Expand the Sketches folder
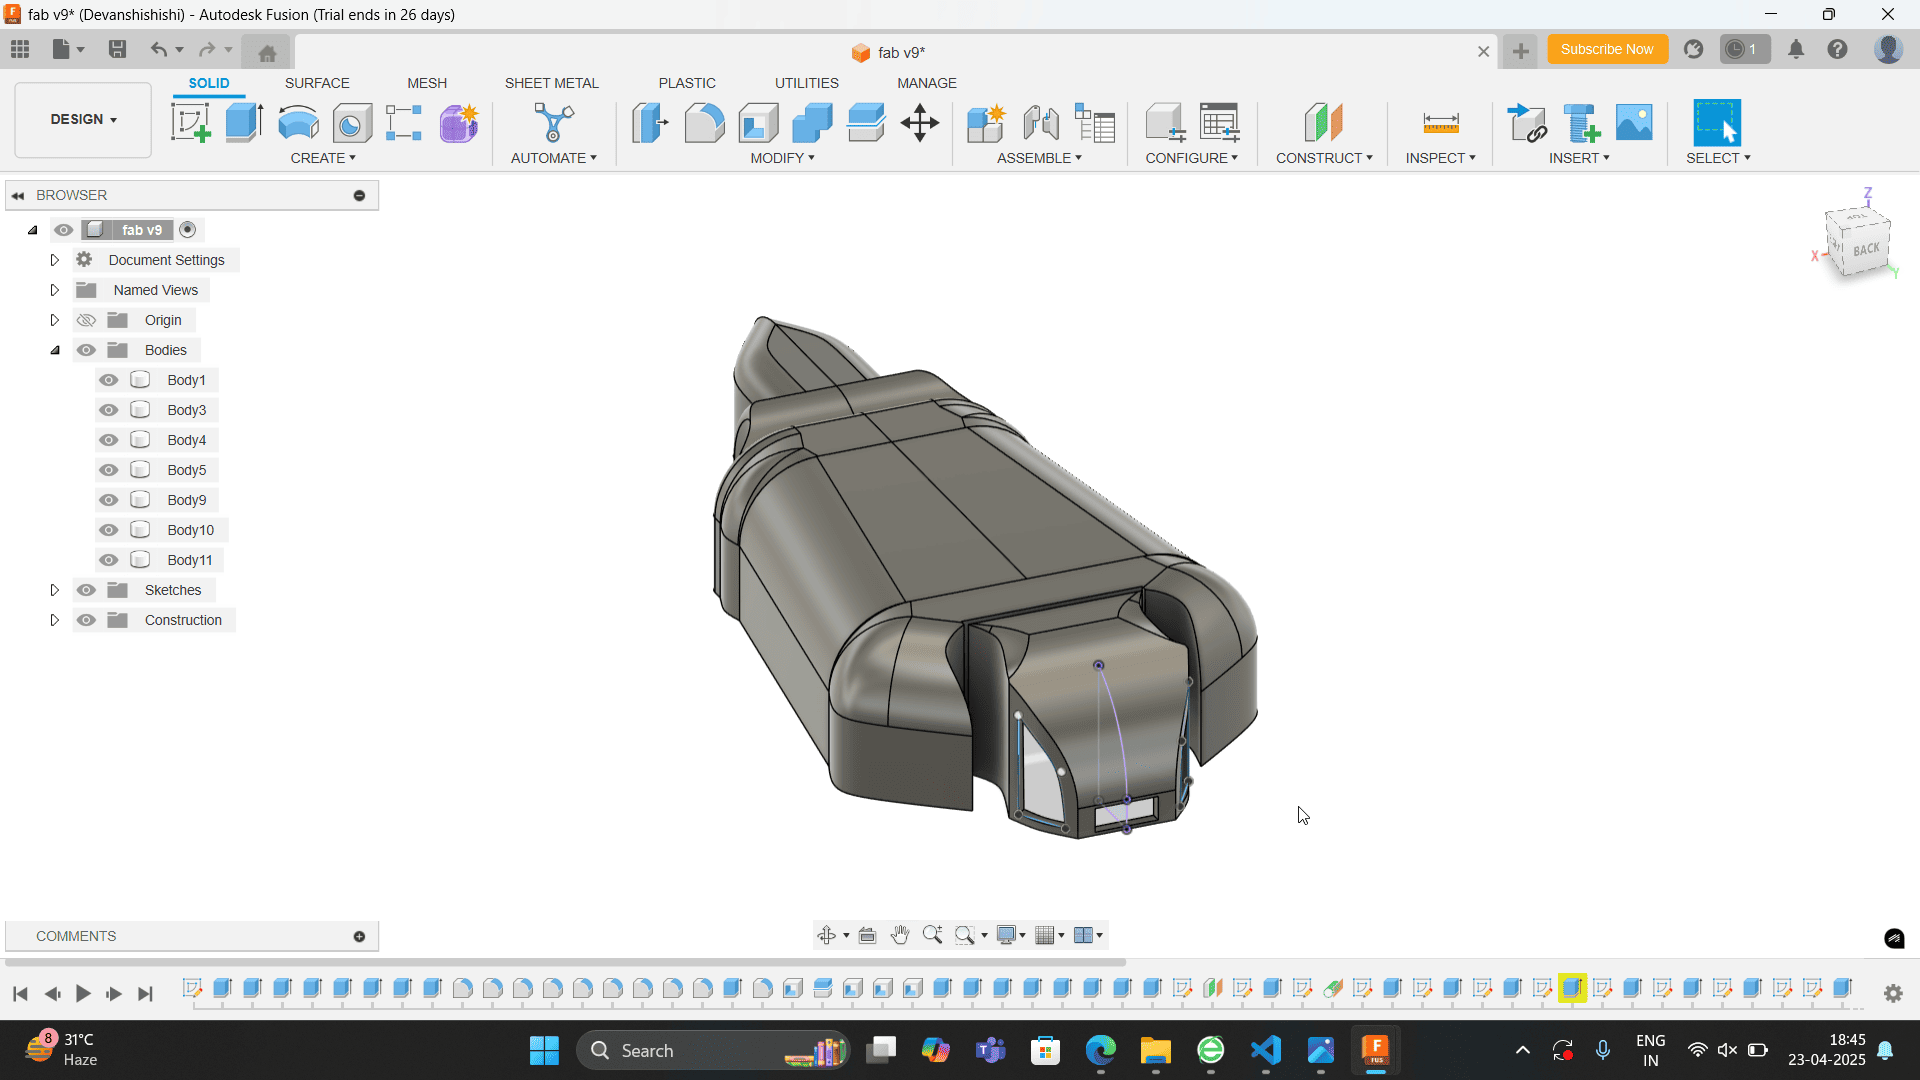 coord(55,590)
